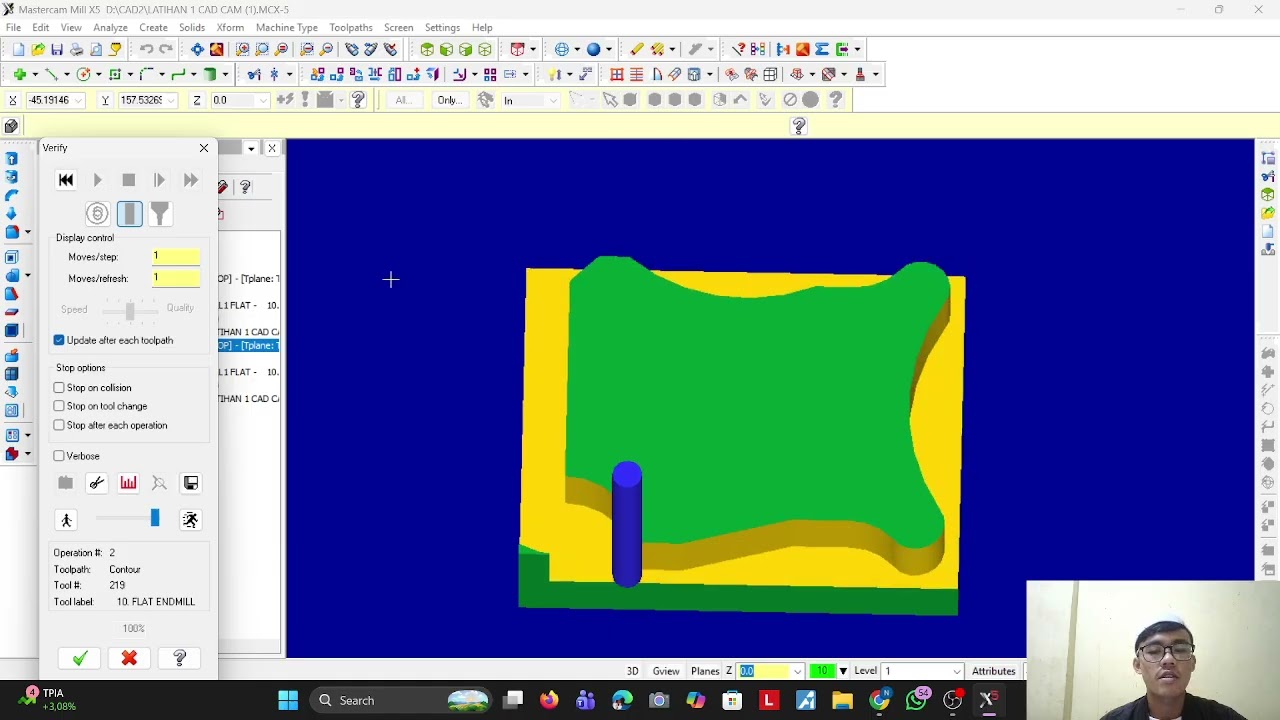Step forward in verify simulation
1280x720 pixels.
click(x=159, y=180)
